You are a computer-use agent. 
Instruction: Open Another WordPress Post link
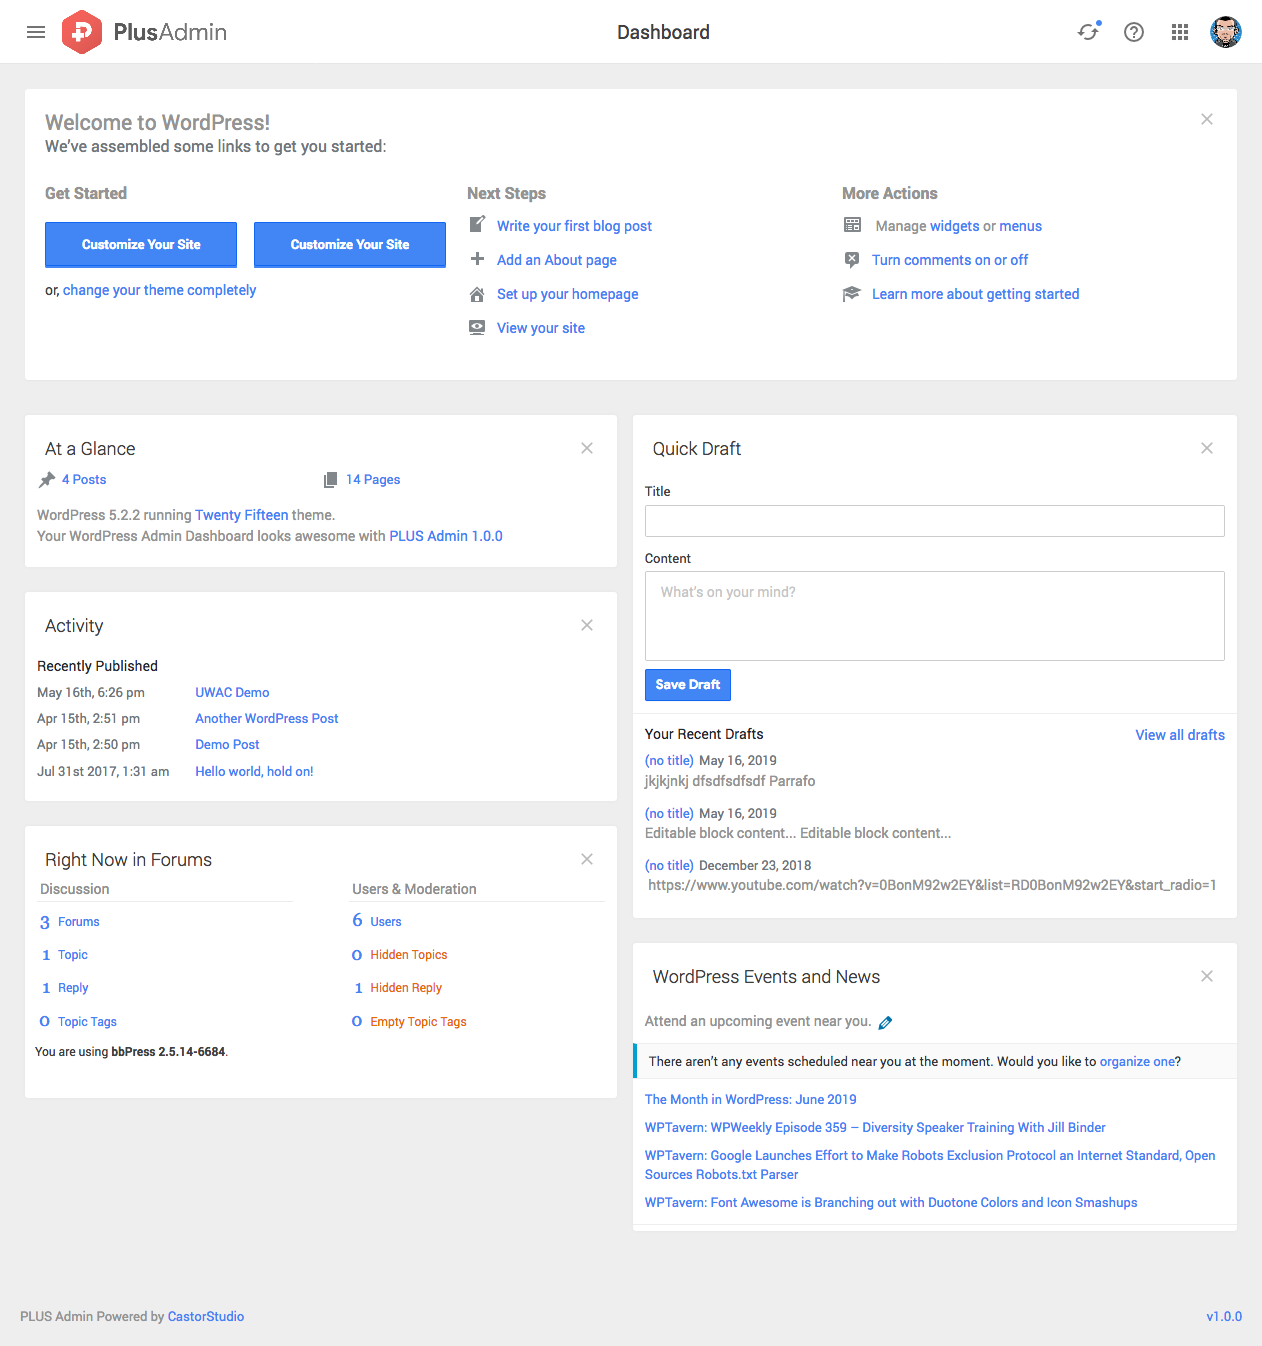pos(267,718)
